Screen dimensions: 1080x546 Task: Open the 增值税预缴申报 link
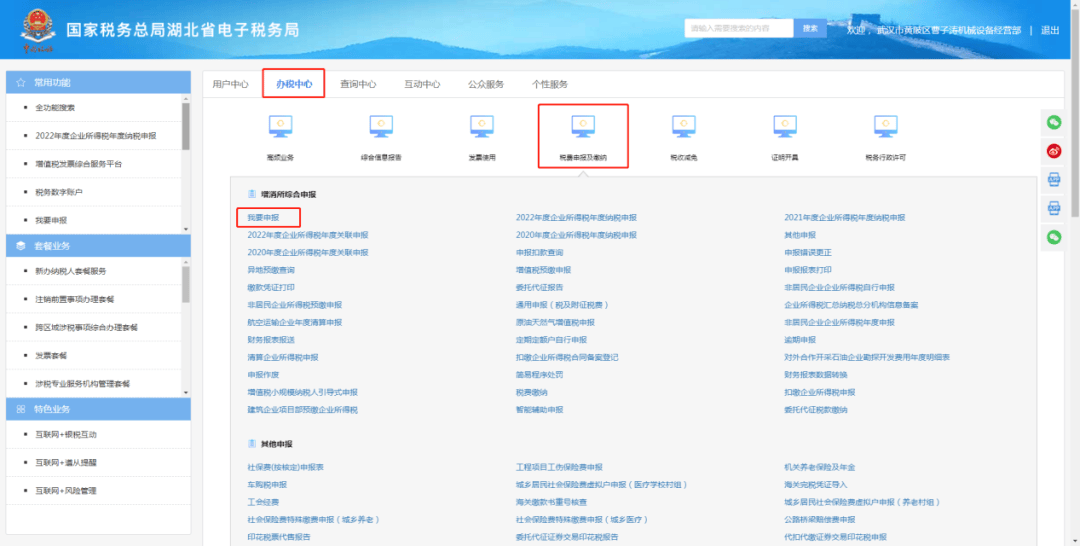(543, 270)
